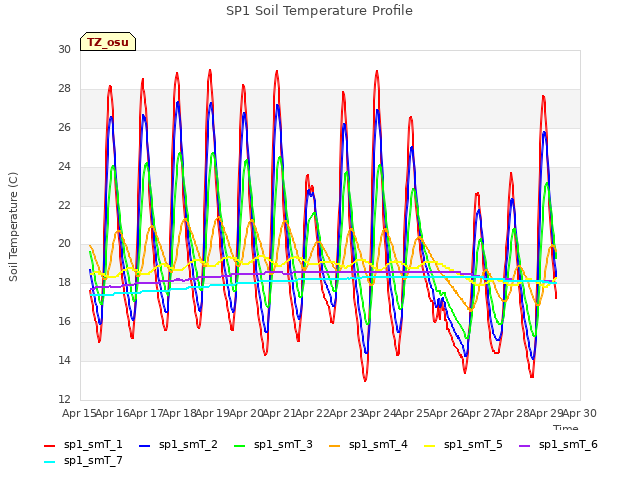The image size is (640, 480).
Task: Click the Apr 23 x-axis tick label
Action: (346, 414)
